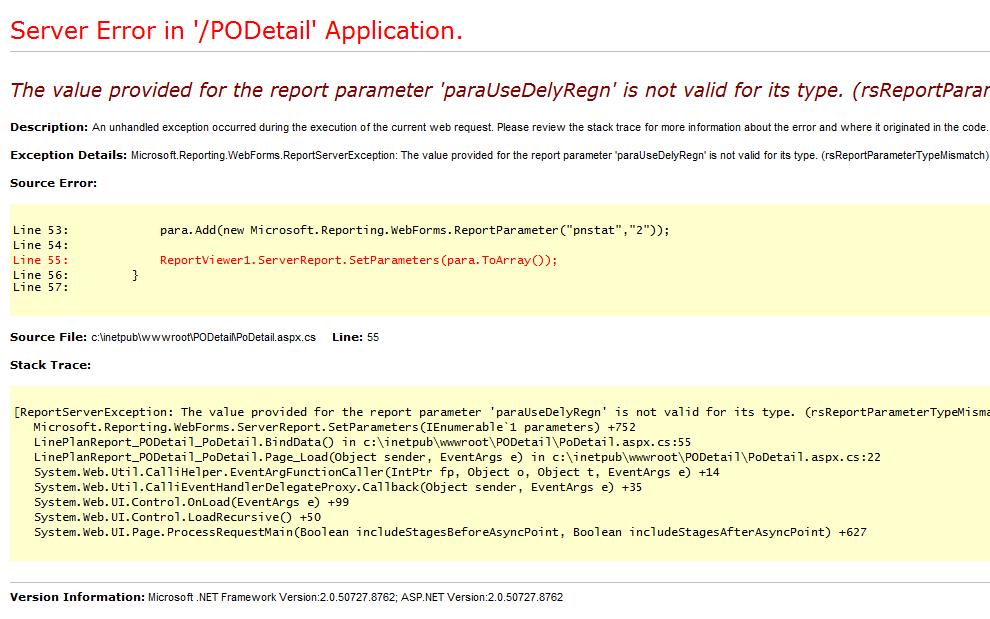The height and width of the screenshot is (619, 990).
Task: Click the 'Version Information:' label
Action: tap(77, 598)
